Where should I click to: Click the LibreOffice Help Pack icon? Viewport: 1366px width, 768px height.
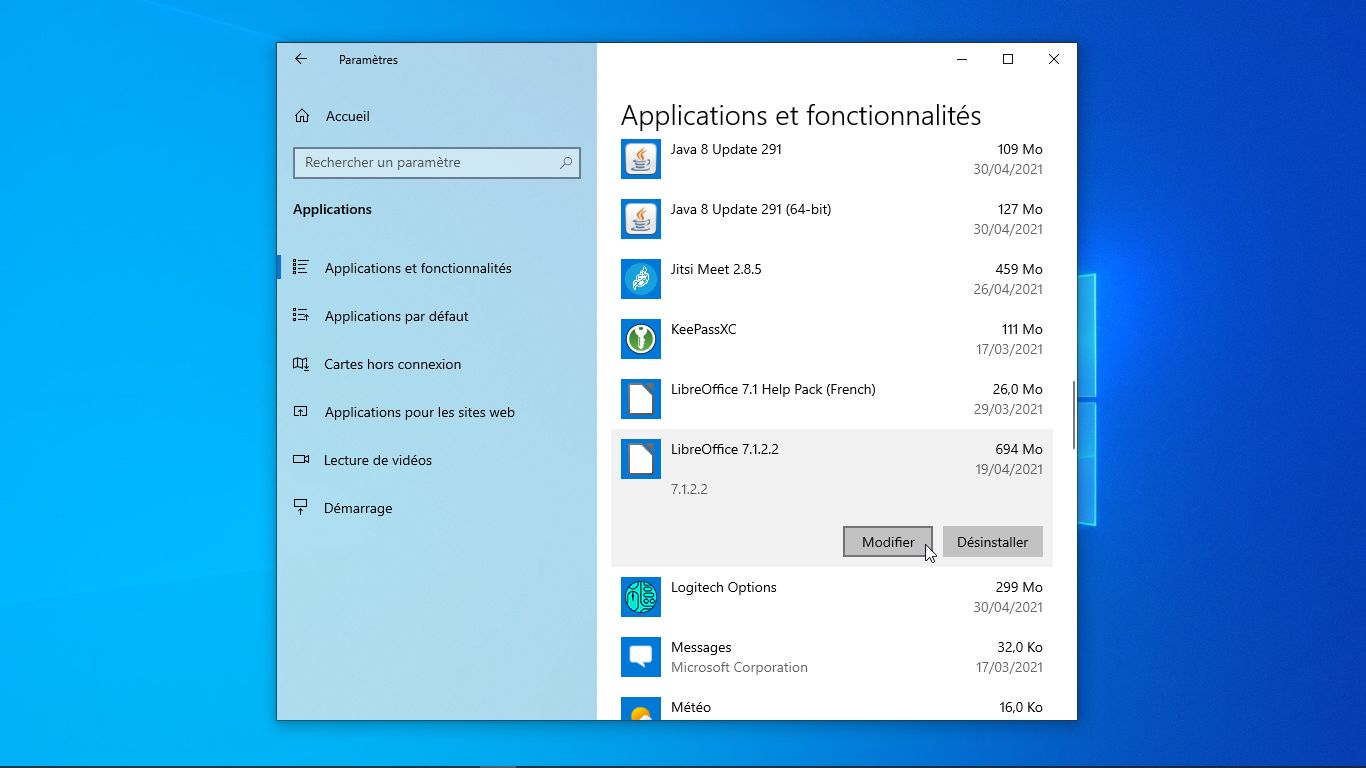click(641, 399)
